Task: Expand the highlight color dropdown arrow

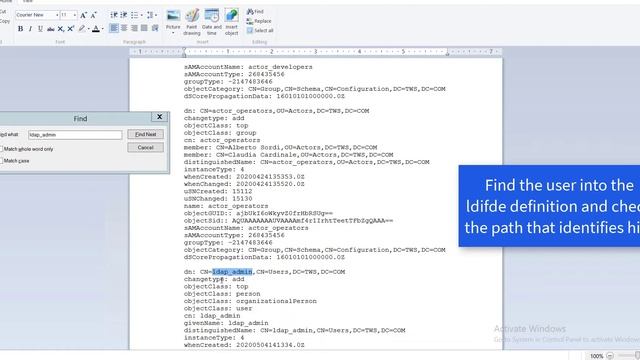Action: 88,29
